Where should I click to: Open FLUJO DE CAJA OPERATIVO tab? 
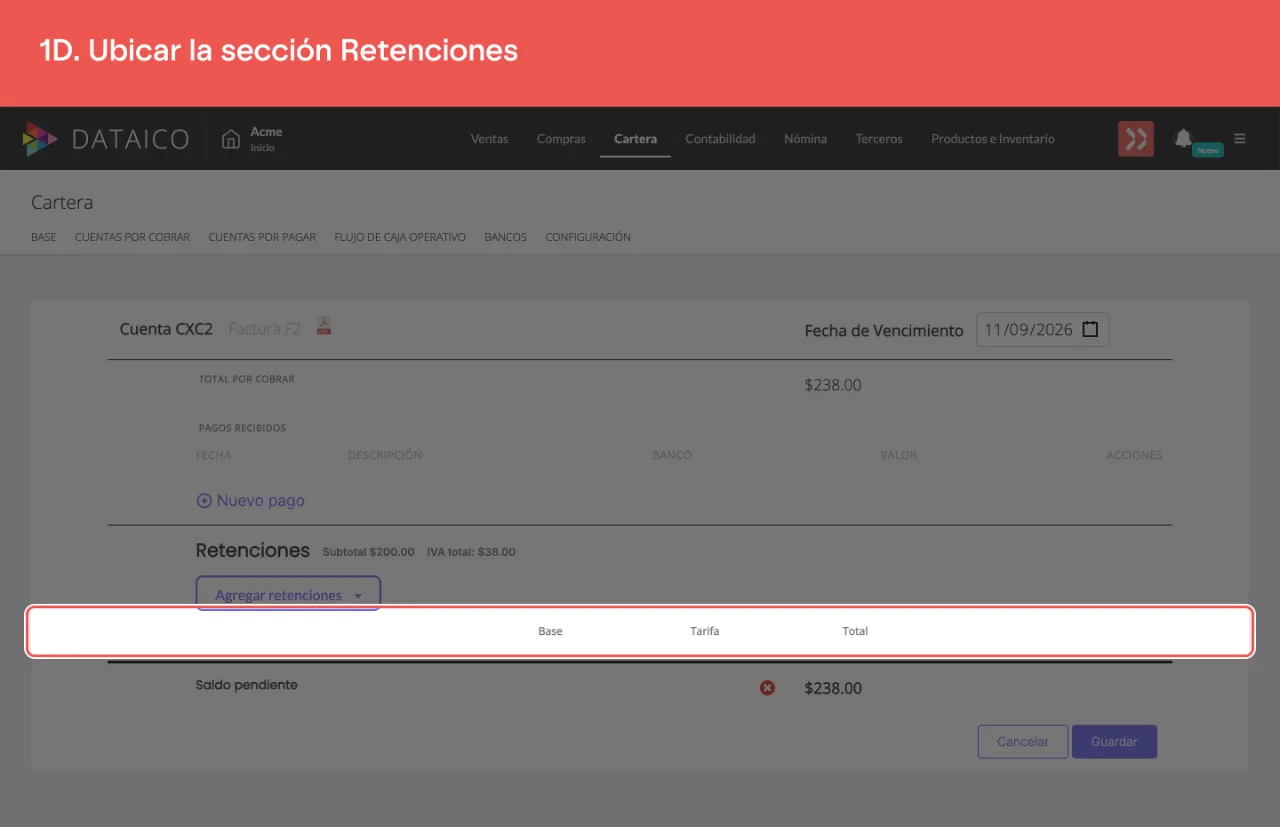[x=400, y=238]
